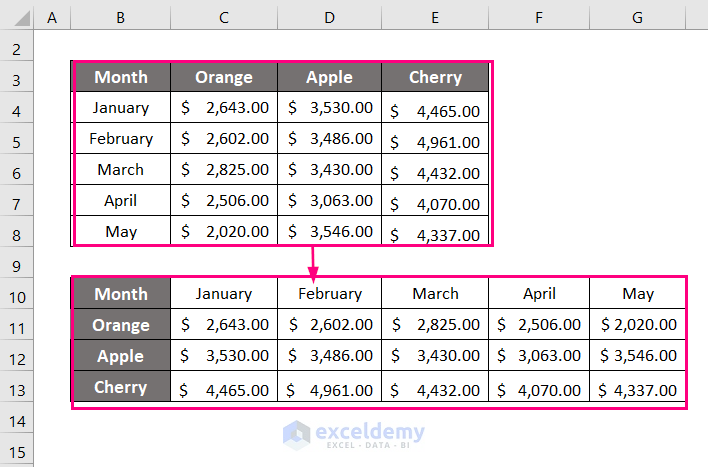The width and height of the screenshot is (708, 467).
Task: Select the March cell in row 10
Action: click(435, 294)
